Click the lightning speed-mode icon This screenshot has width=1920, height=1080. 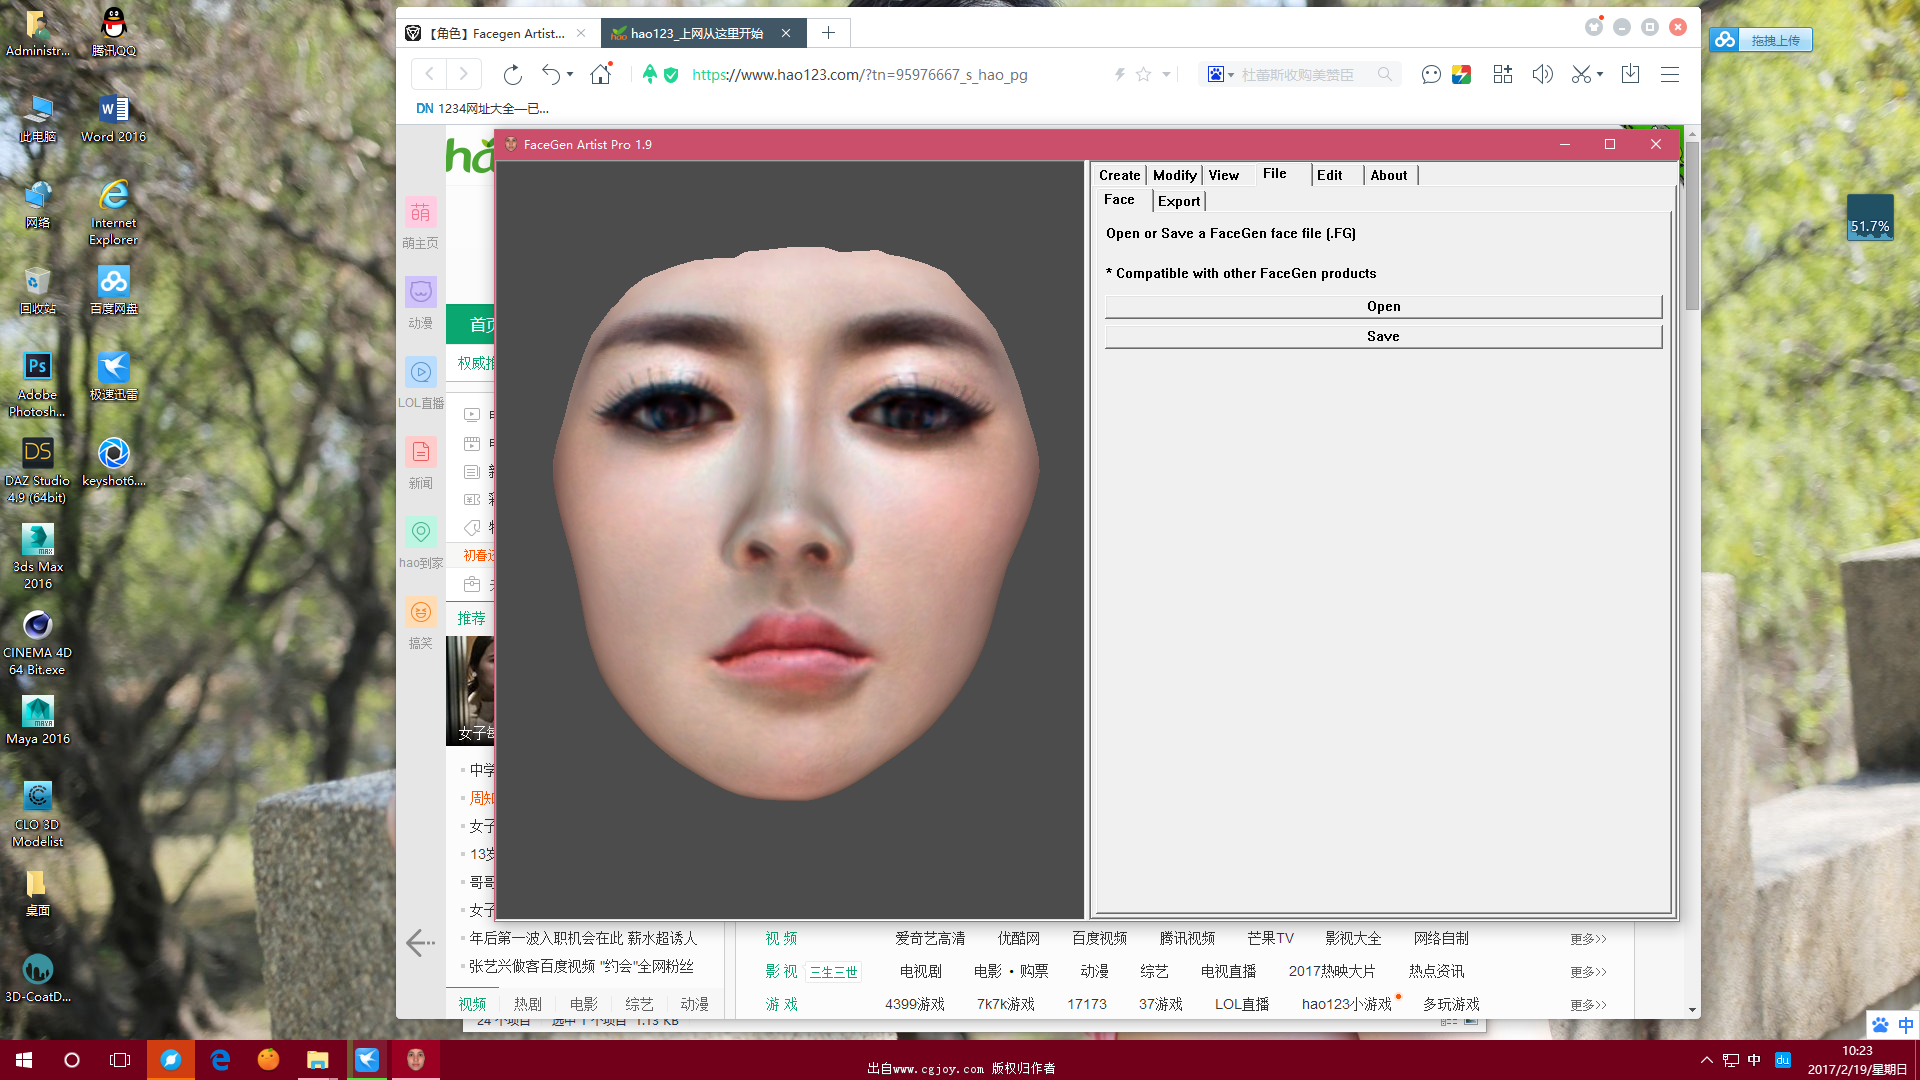click(1119, 75)
